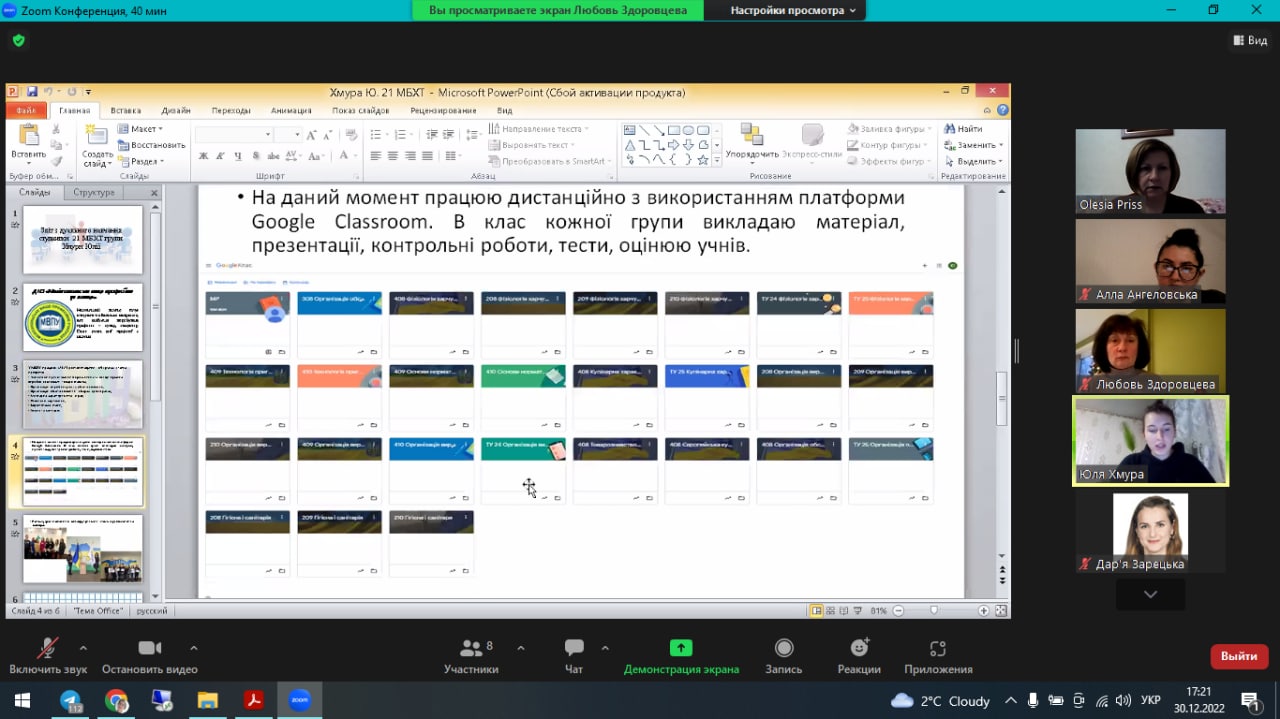Image resolution: width=1280 pixels, height=719 pixels.
Task: Select slide 5 thumbnail
Action: point(83,548)
